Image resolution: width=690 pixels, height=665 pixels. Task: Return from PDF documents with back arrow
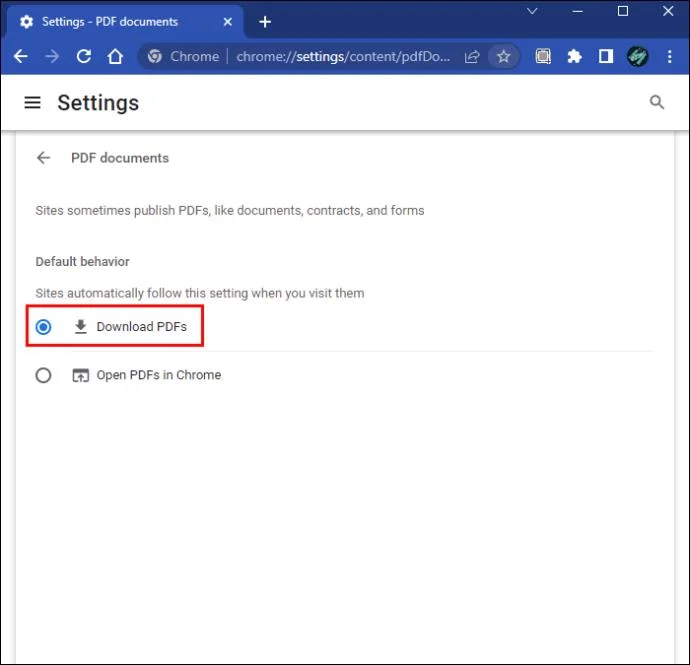click(x=43, y=158)
